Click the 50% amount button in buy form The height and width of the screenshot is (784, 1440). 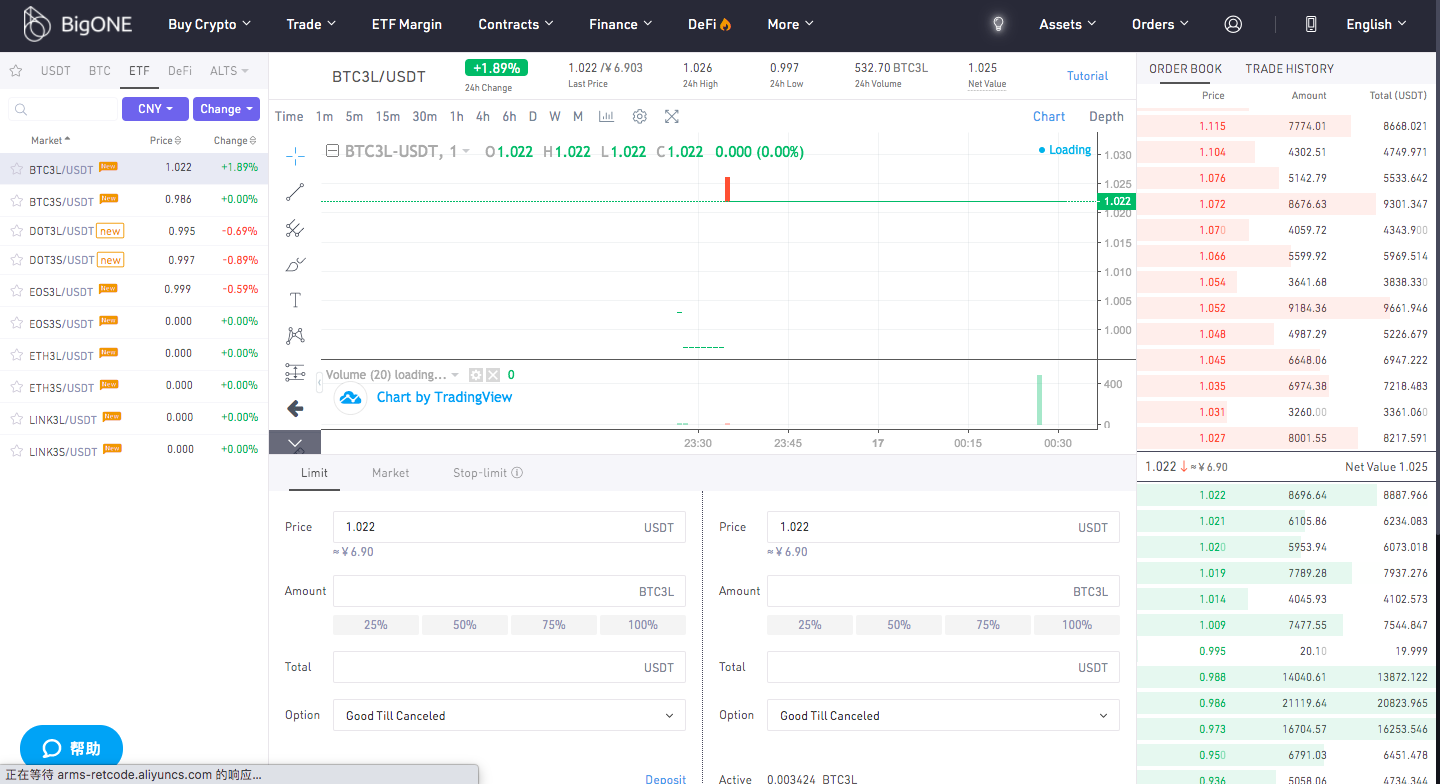pos(464,625)
